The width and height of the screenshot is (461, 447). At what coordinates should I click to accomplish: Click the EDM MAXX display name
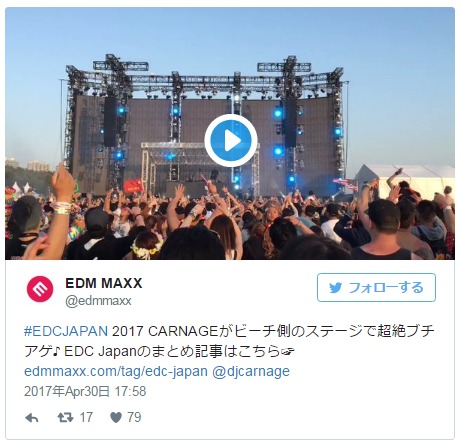pos(104,283)
